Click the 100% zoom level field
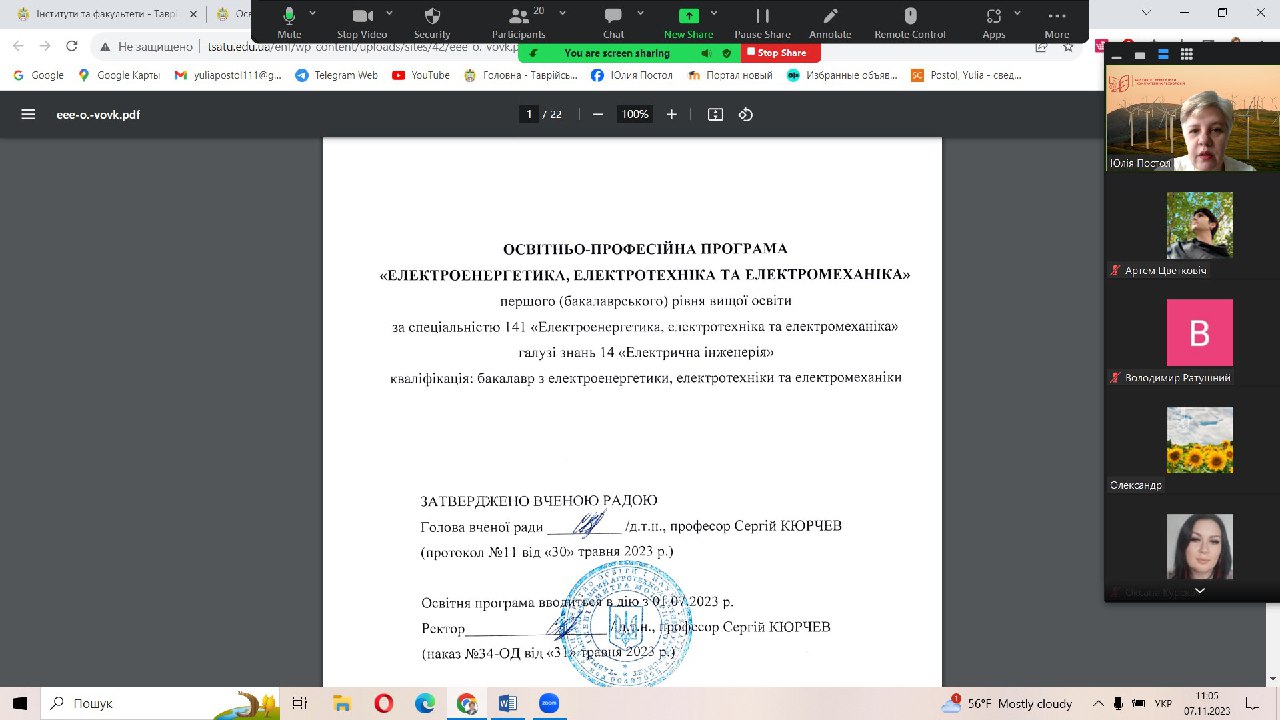1280x720 pixels. 635,114
